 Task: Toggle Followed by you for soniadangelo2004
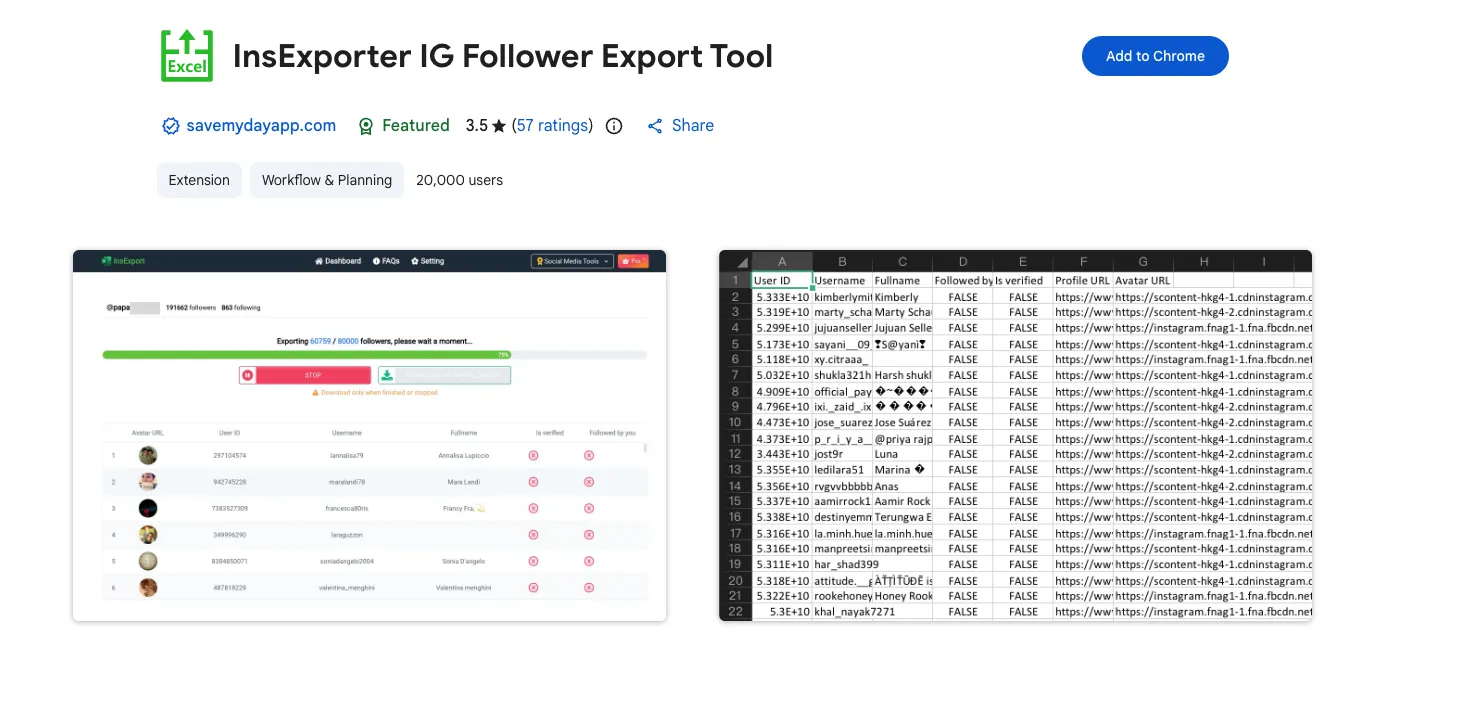pyautogui.click(x=589, y=561)
